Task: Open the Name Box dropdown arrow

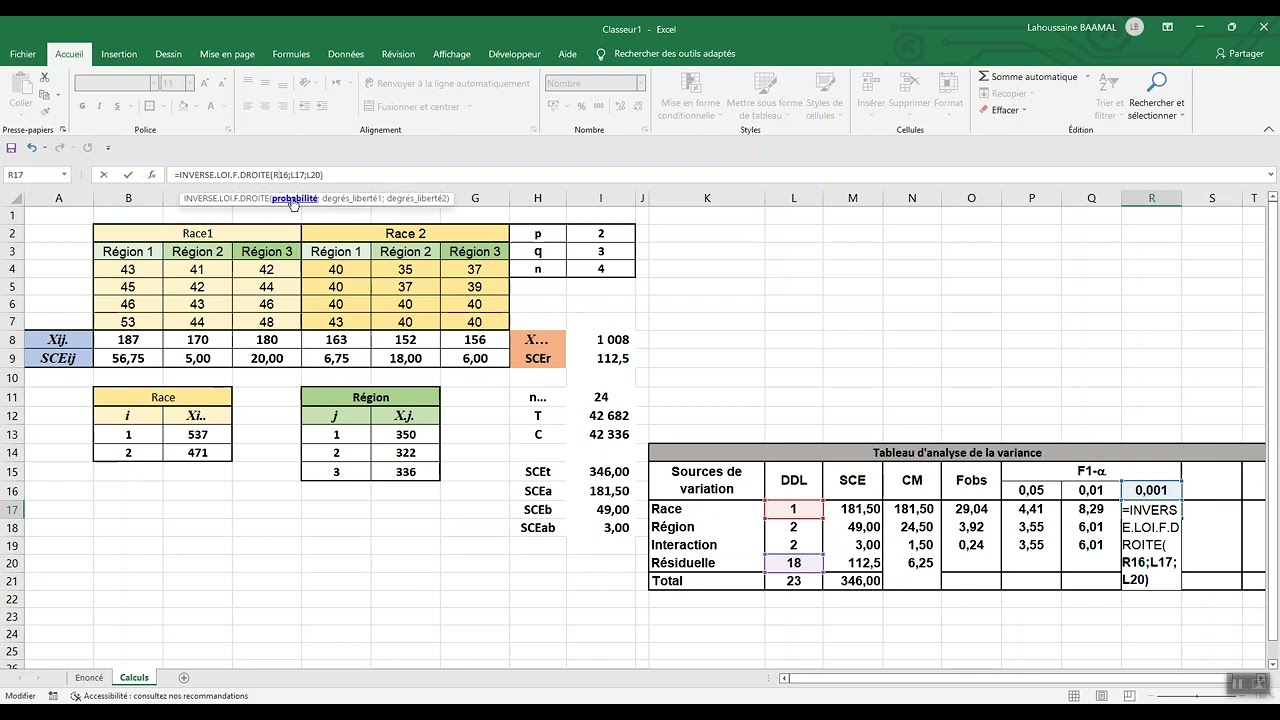Action: point(64,174)
